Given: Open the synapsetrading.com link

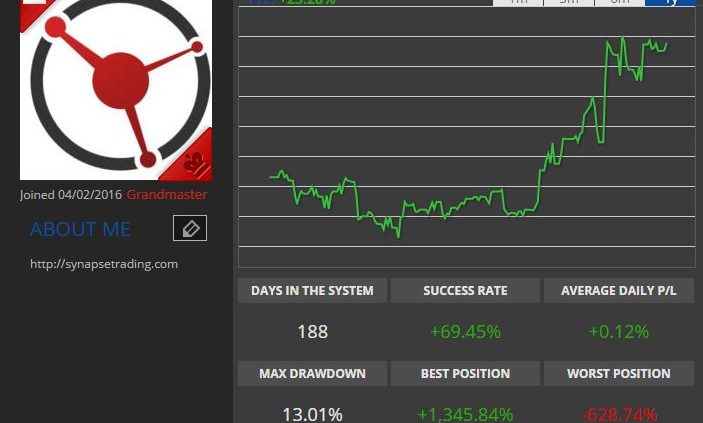Looking at the screenshot, I should coord(104,264).
